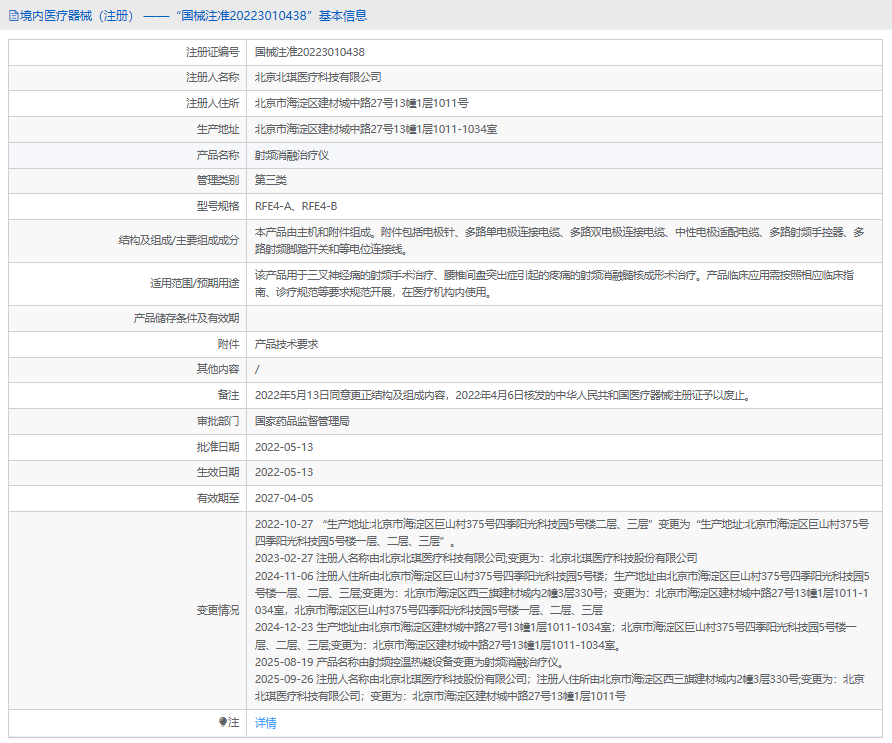Click the 结构及组成 description text
The width and height of the screenshot is (892, 743).
[560, 241]
